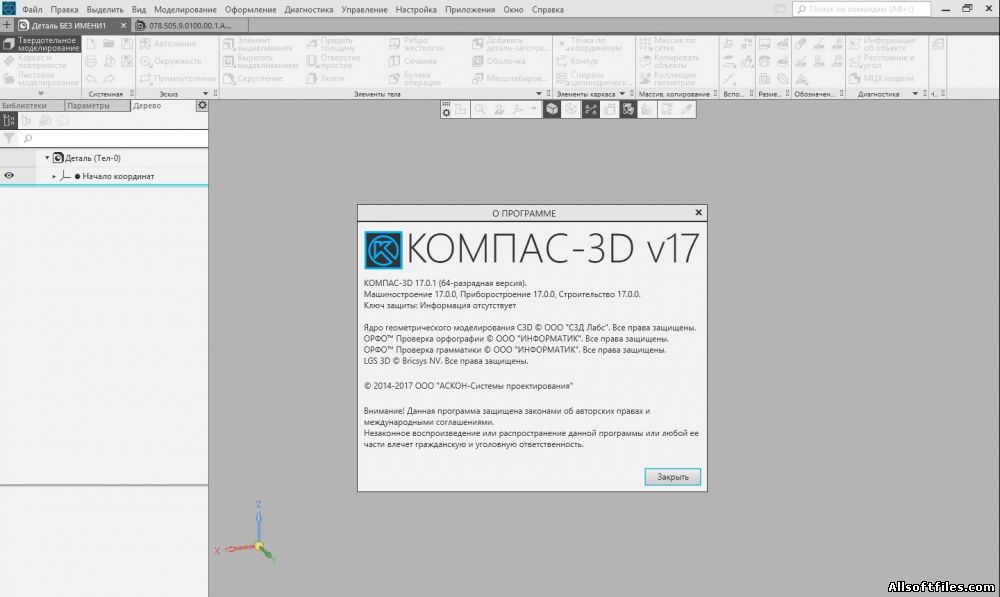Viewport: 1000px width, 597px height.
Task: Select the Окружность circle tool
Action: coord(170,61)
